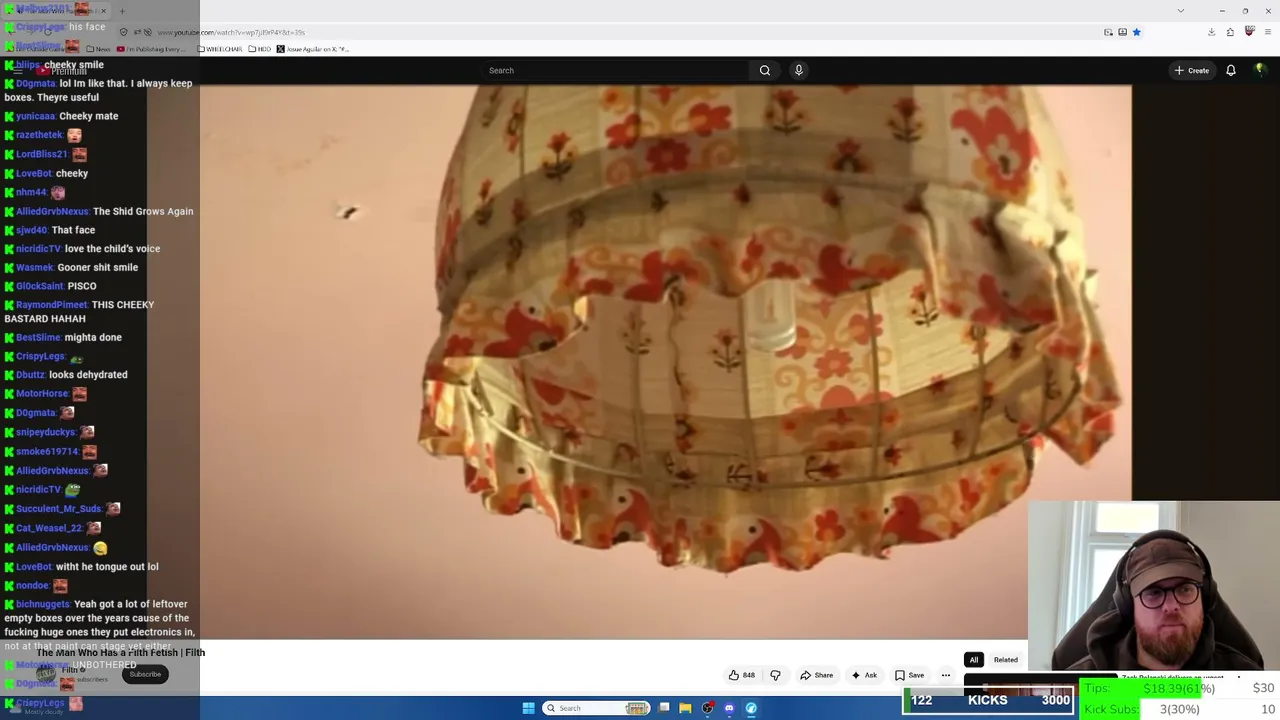Focus the YouTube search box
The width and height of the screenshot is (1280, 720).
[615, 70]
